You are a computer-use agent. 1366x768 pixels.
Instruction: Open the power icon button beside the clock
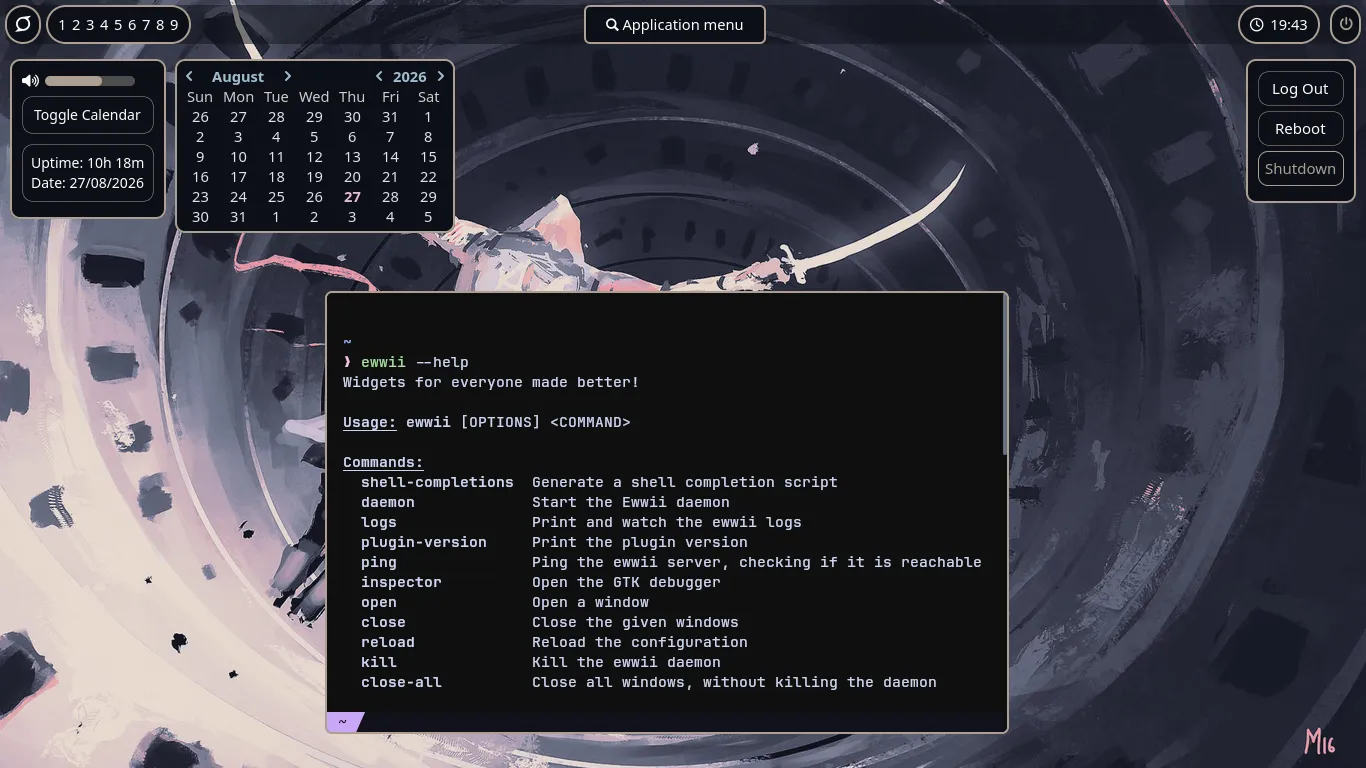tap(1345, 24)
